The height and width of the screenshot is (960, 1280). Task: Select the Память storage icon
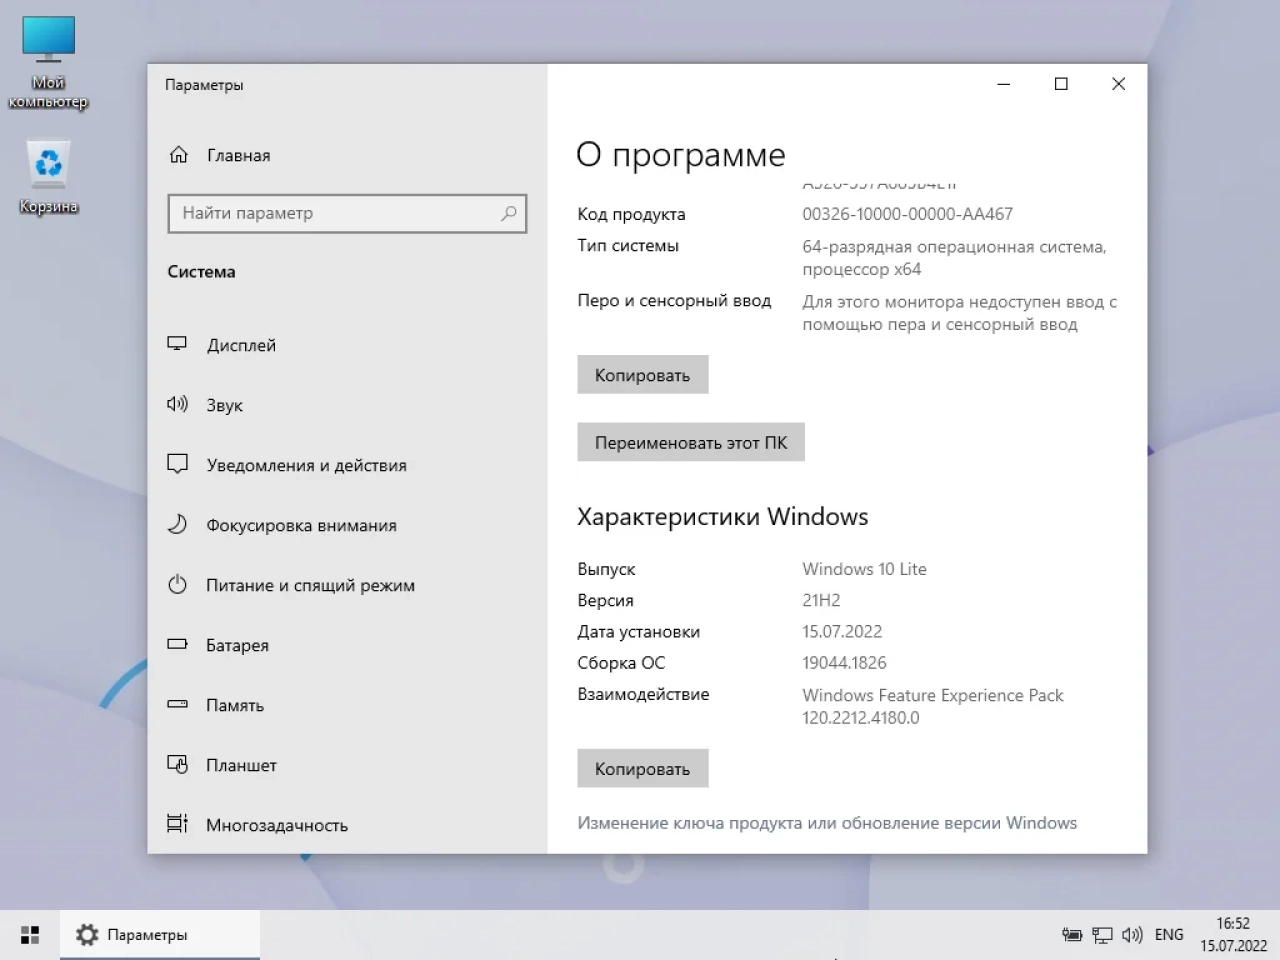pos(177,704)
